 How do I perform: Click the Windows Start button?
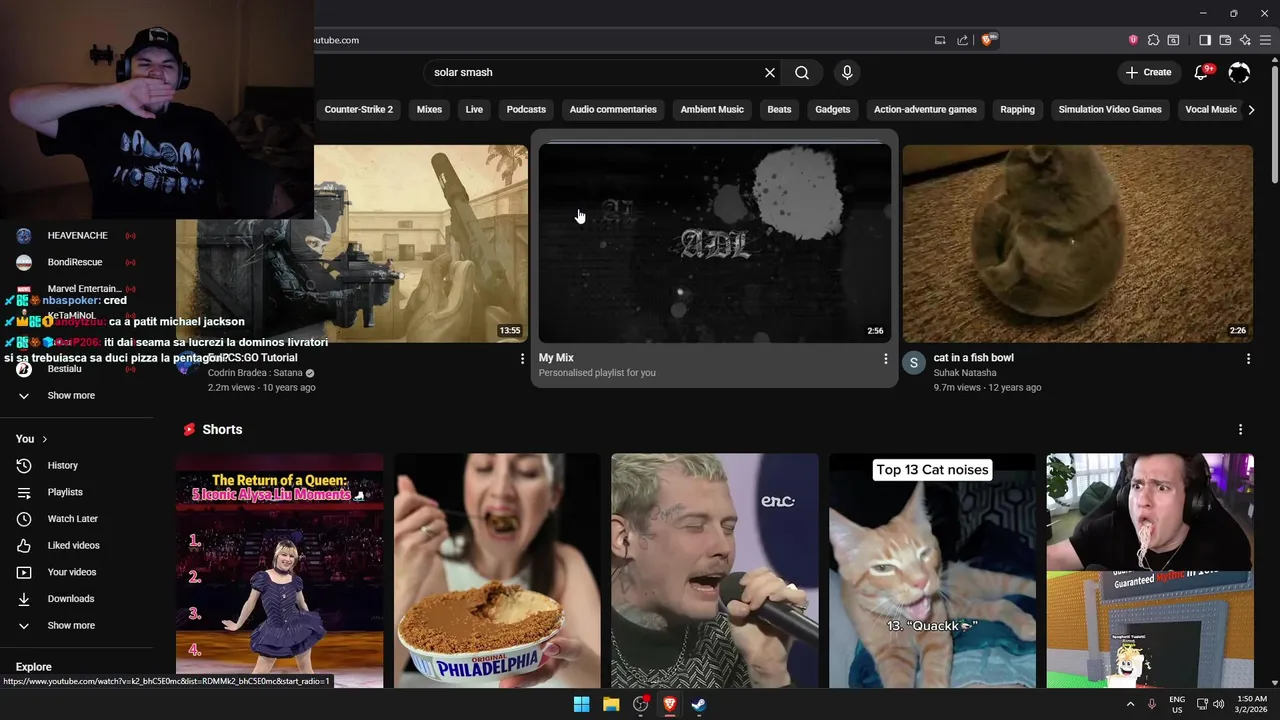[581, 704]
